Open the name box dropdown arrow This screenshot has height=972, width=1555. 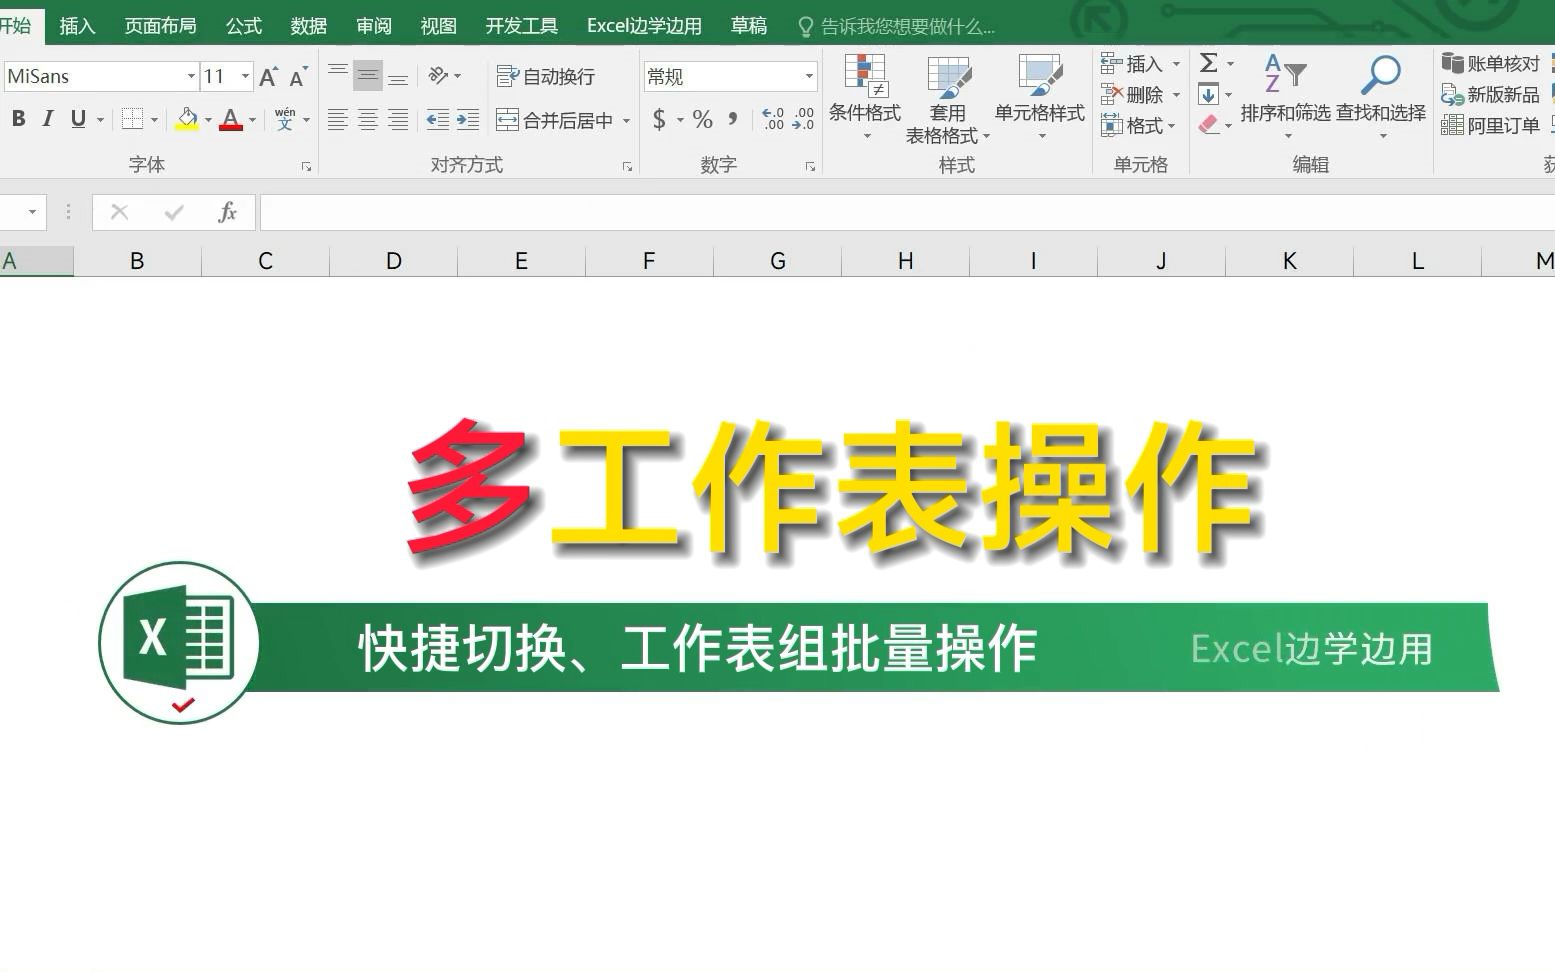[32, 212]
